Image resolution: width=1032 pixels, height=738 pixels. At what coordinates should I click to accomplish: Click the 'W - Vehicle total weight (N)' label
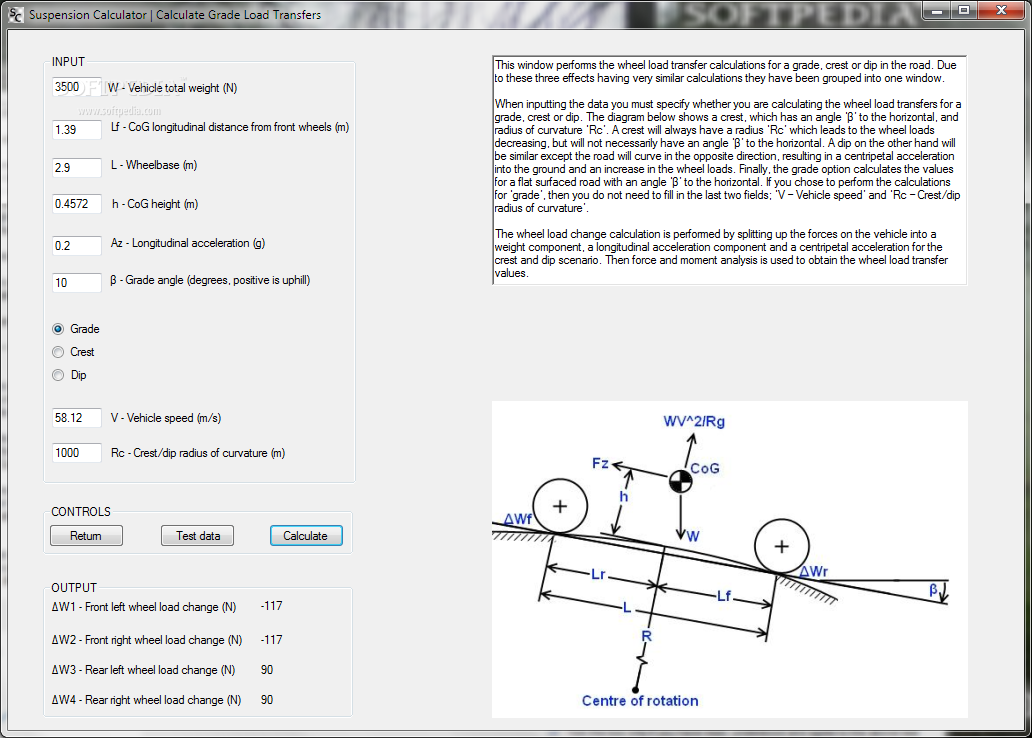click(172, 88)
